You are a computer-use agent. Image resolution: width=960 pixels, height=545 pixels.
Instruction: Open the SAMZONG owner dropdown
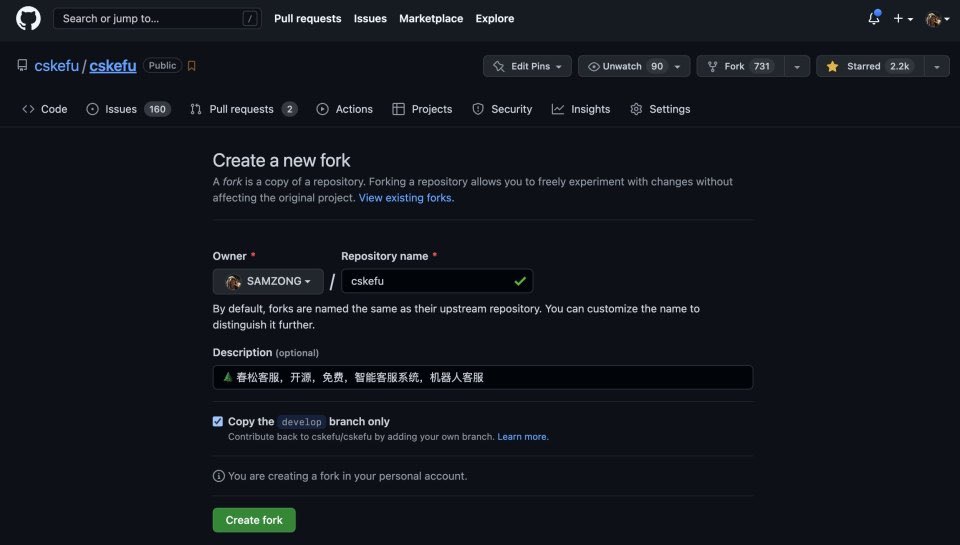268,281
